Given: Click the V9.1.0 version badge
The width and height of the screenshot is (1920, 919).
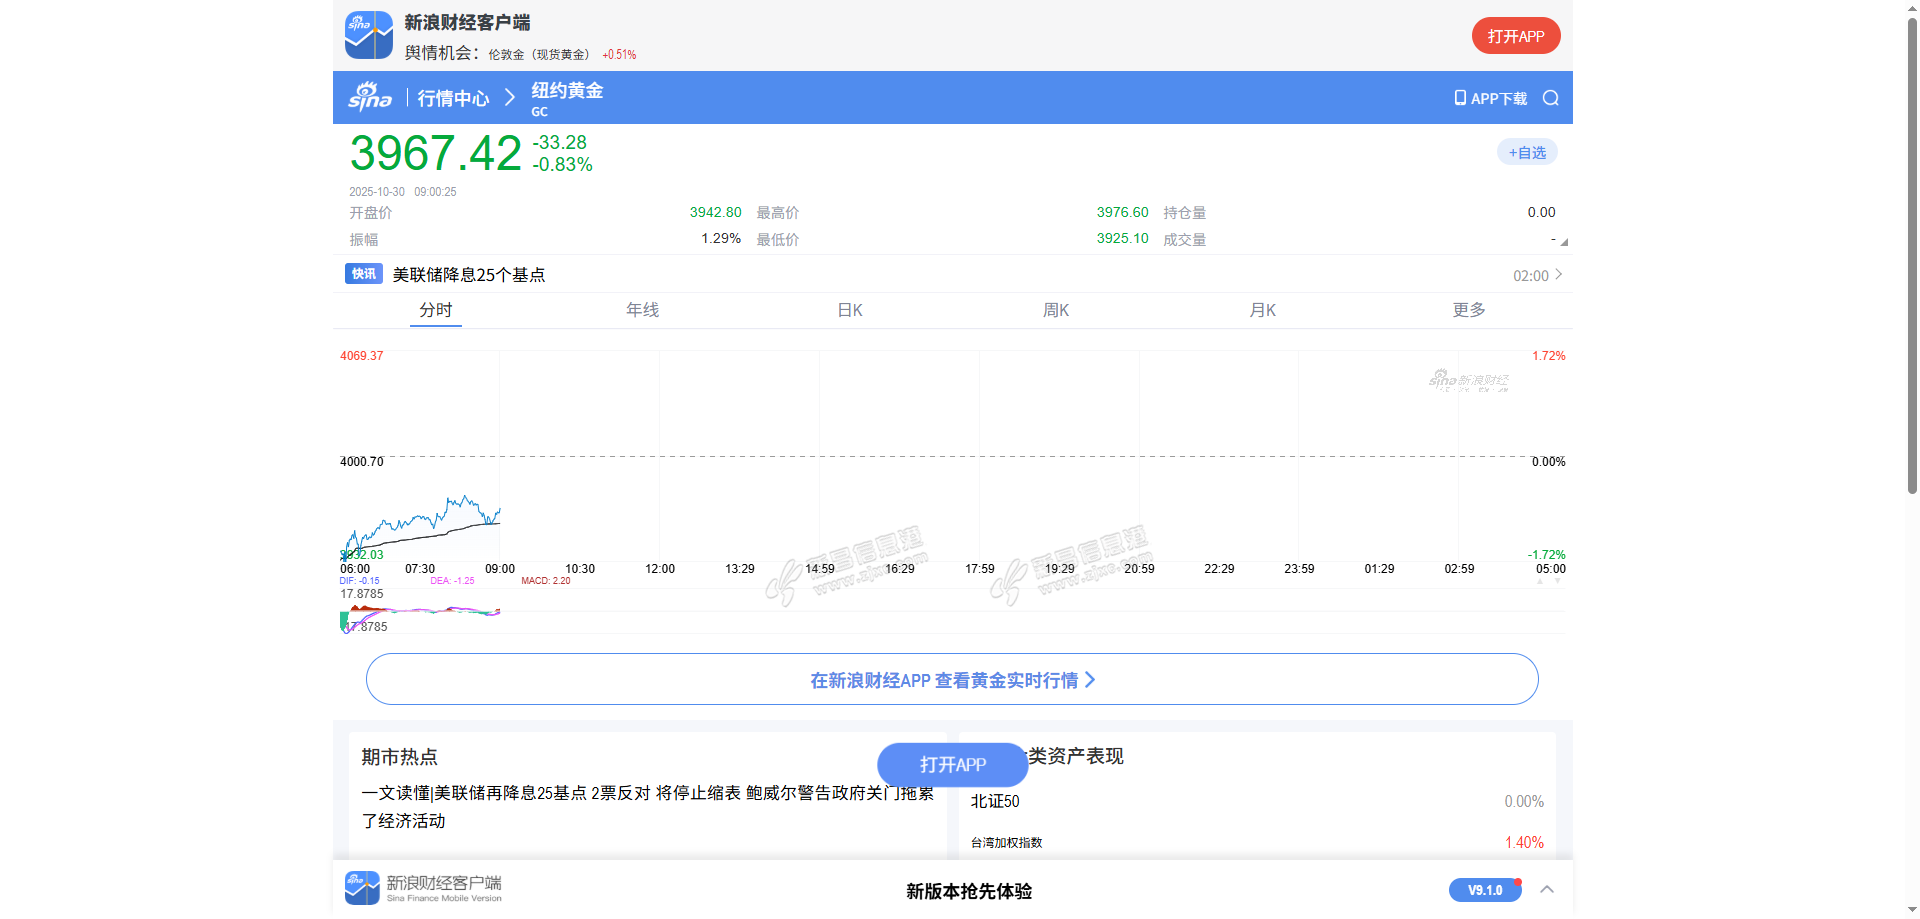Looking at the screenshot, I should pyautogui.click(x=1484, y=890).
